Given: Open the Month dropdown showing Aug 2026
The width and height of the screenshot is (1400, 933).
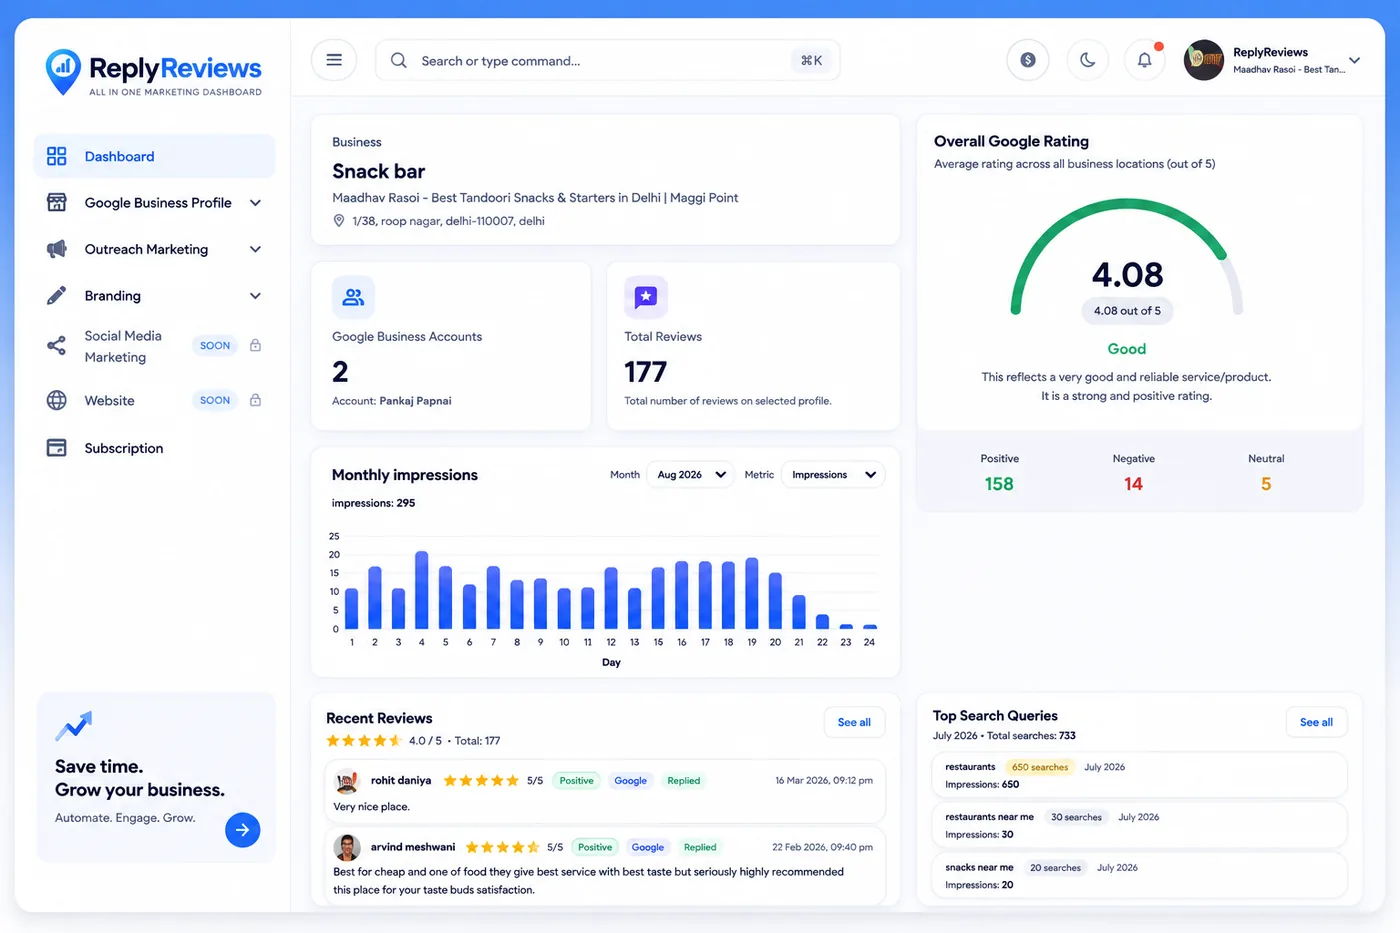Looking at the screenshot, I should pyautogui.click(x=691, y=475).
